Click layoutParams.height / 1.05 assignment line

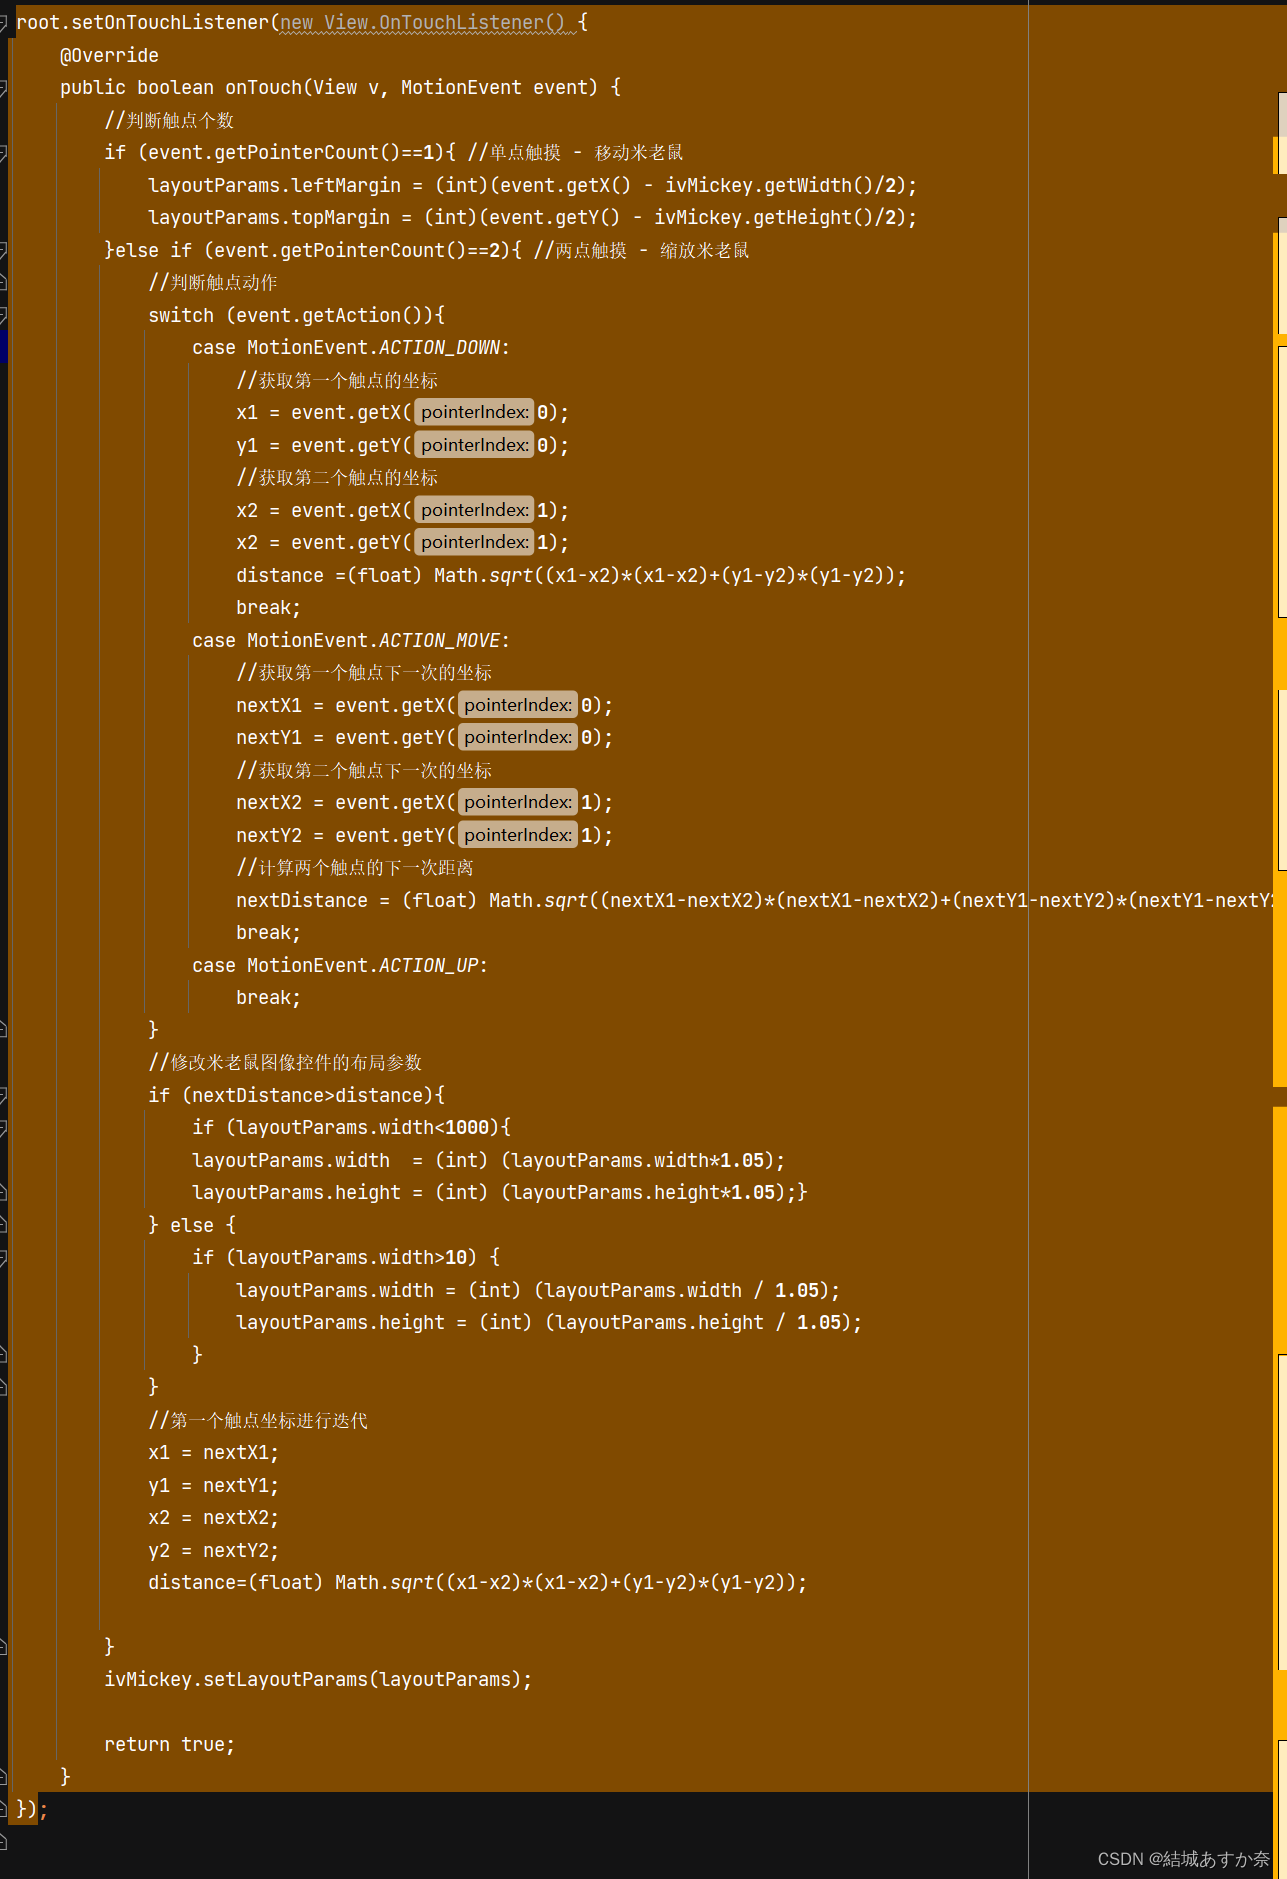pos(549,1322)
